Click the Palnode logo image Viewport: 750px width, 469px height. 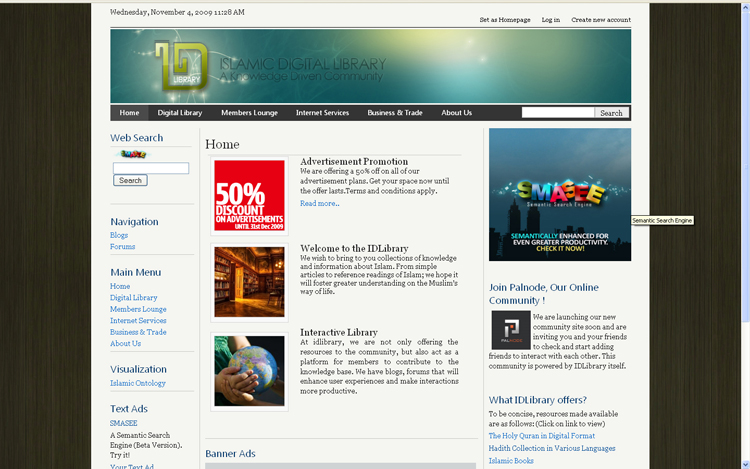tap(510, 330)
